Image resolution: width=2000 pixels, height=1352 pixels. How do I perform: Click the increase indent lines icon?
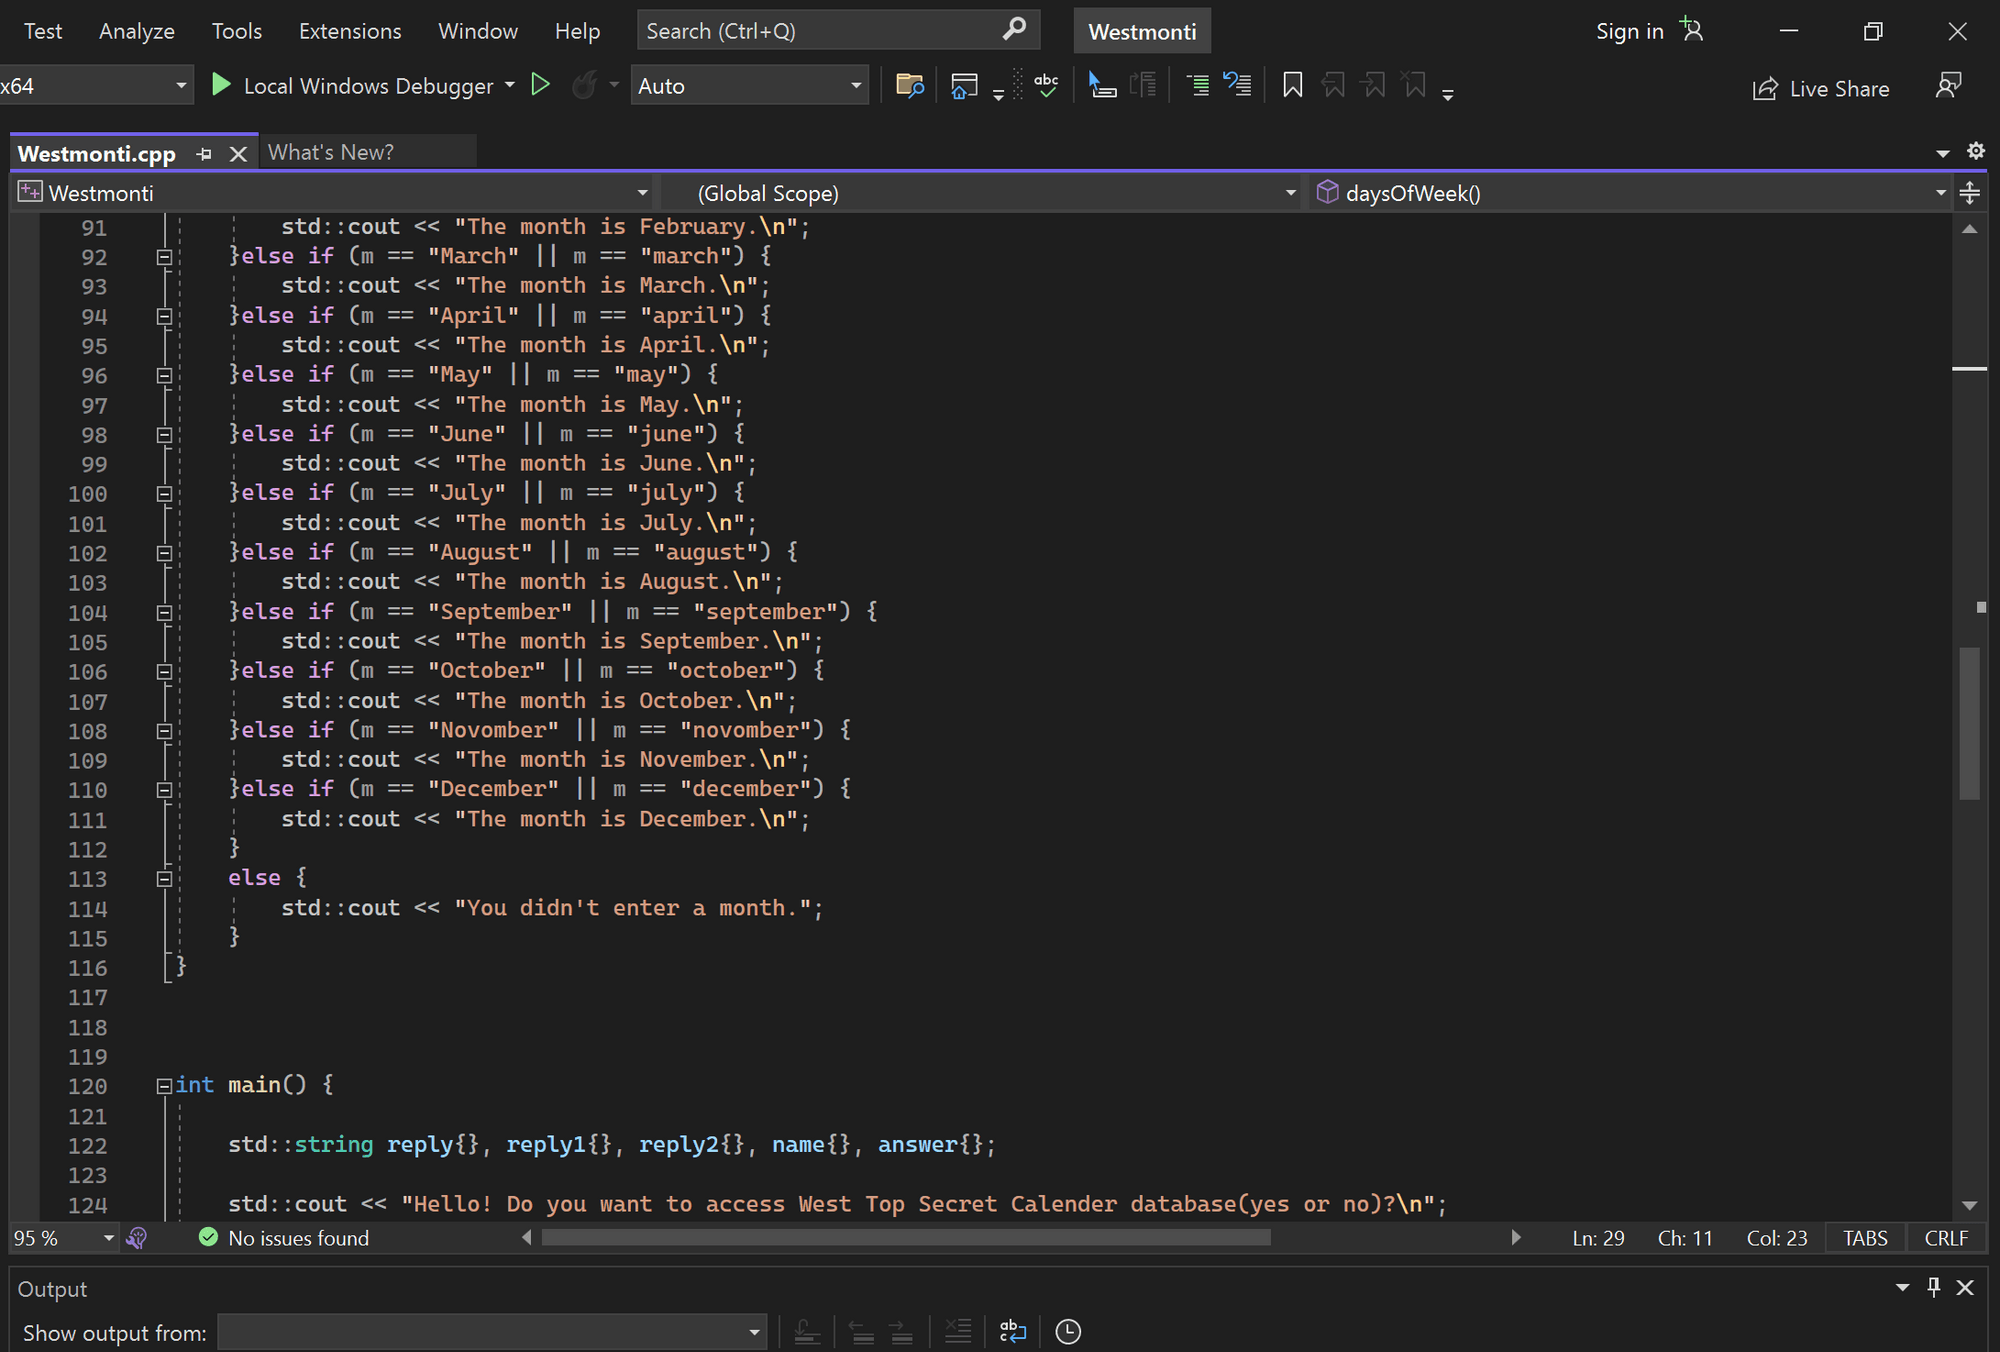(1197, 86)
